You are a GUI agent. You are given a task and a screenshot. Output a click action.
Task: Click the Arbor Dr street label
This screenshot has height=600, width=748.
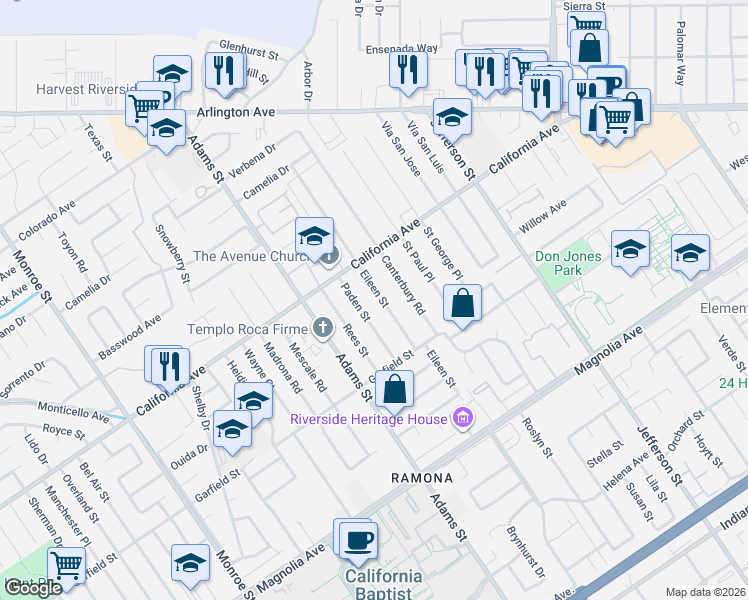pyautogui.click(x=308, y=81)
